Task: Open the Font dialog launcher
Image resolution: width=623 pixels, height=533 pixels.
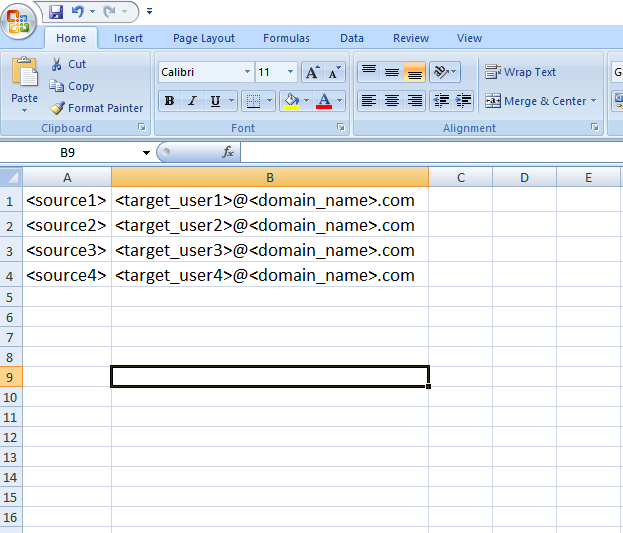Action: 341,127
